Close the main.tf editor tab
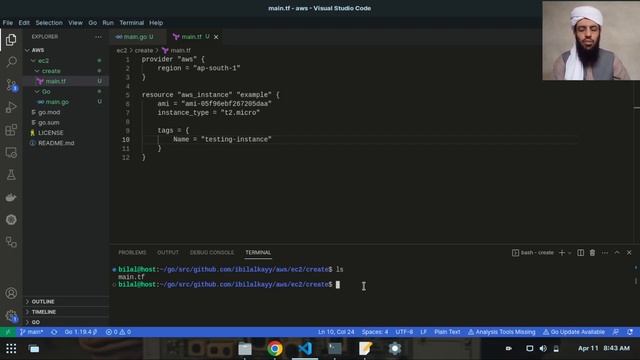Screen dimensions: 640x360 point(216,37)
